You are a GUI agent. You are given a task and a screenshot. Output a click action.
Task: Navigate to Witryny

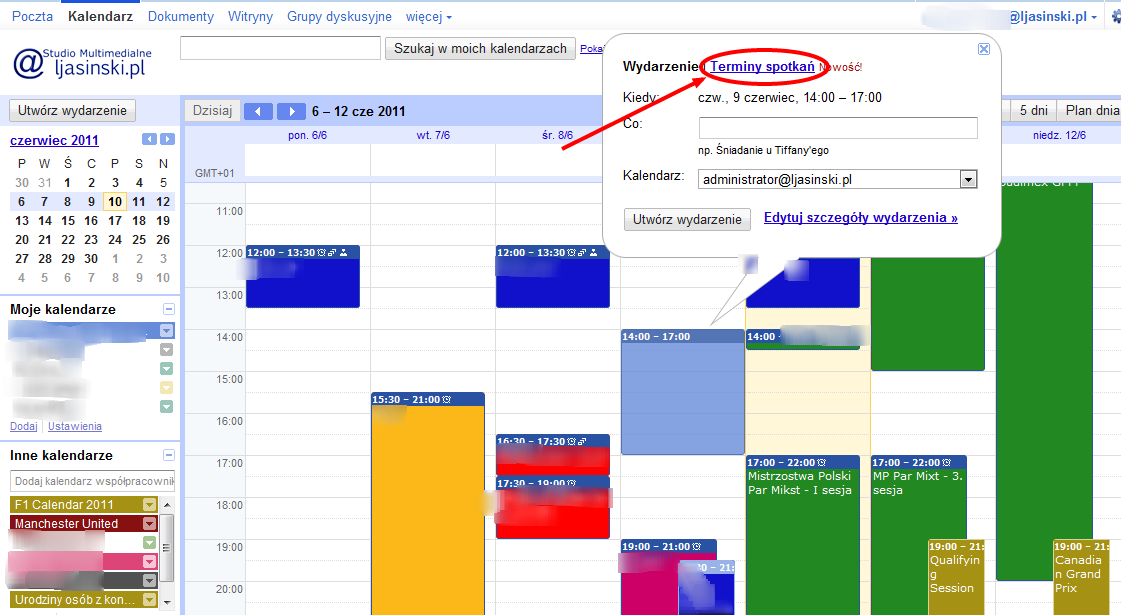[250, 16]
